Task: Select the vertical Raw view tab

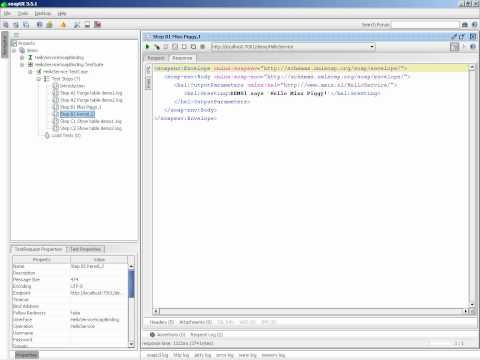Action: click(x=148, y=83)
